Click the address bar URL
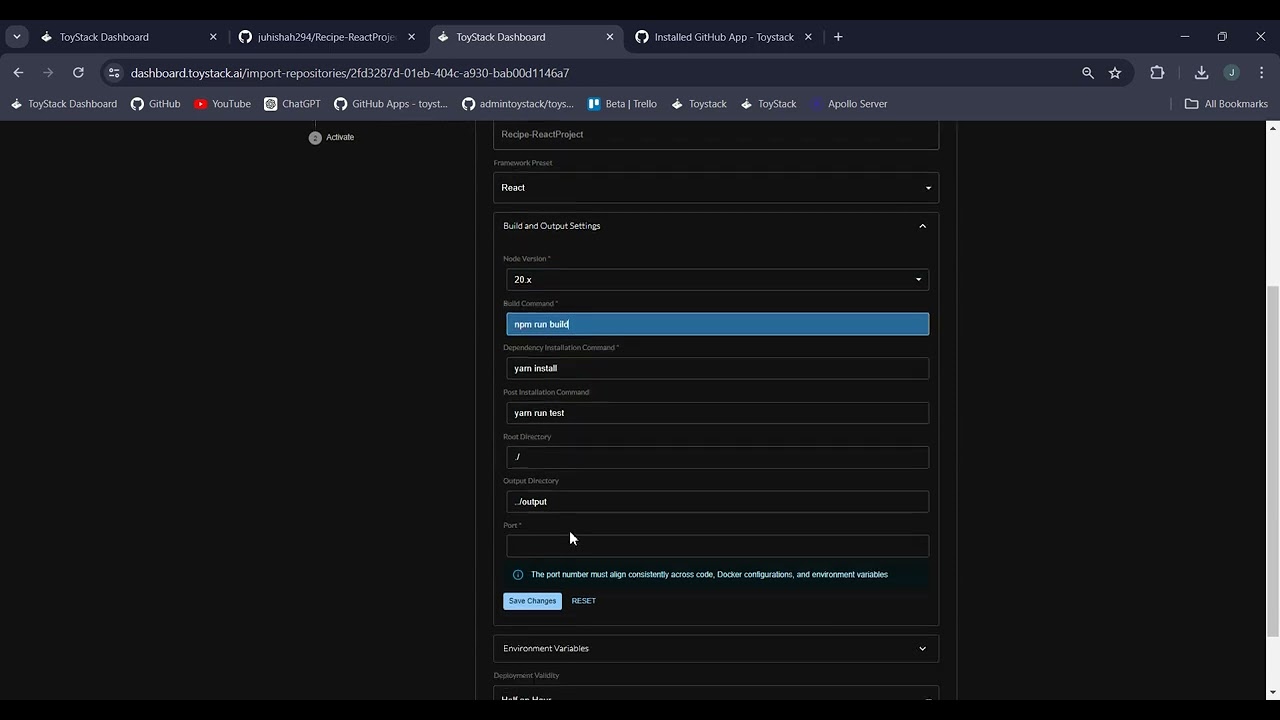 coord(350,73)
